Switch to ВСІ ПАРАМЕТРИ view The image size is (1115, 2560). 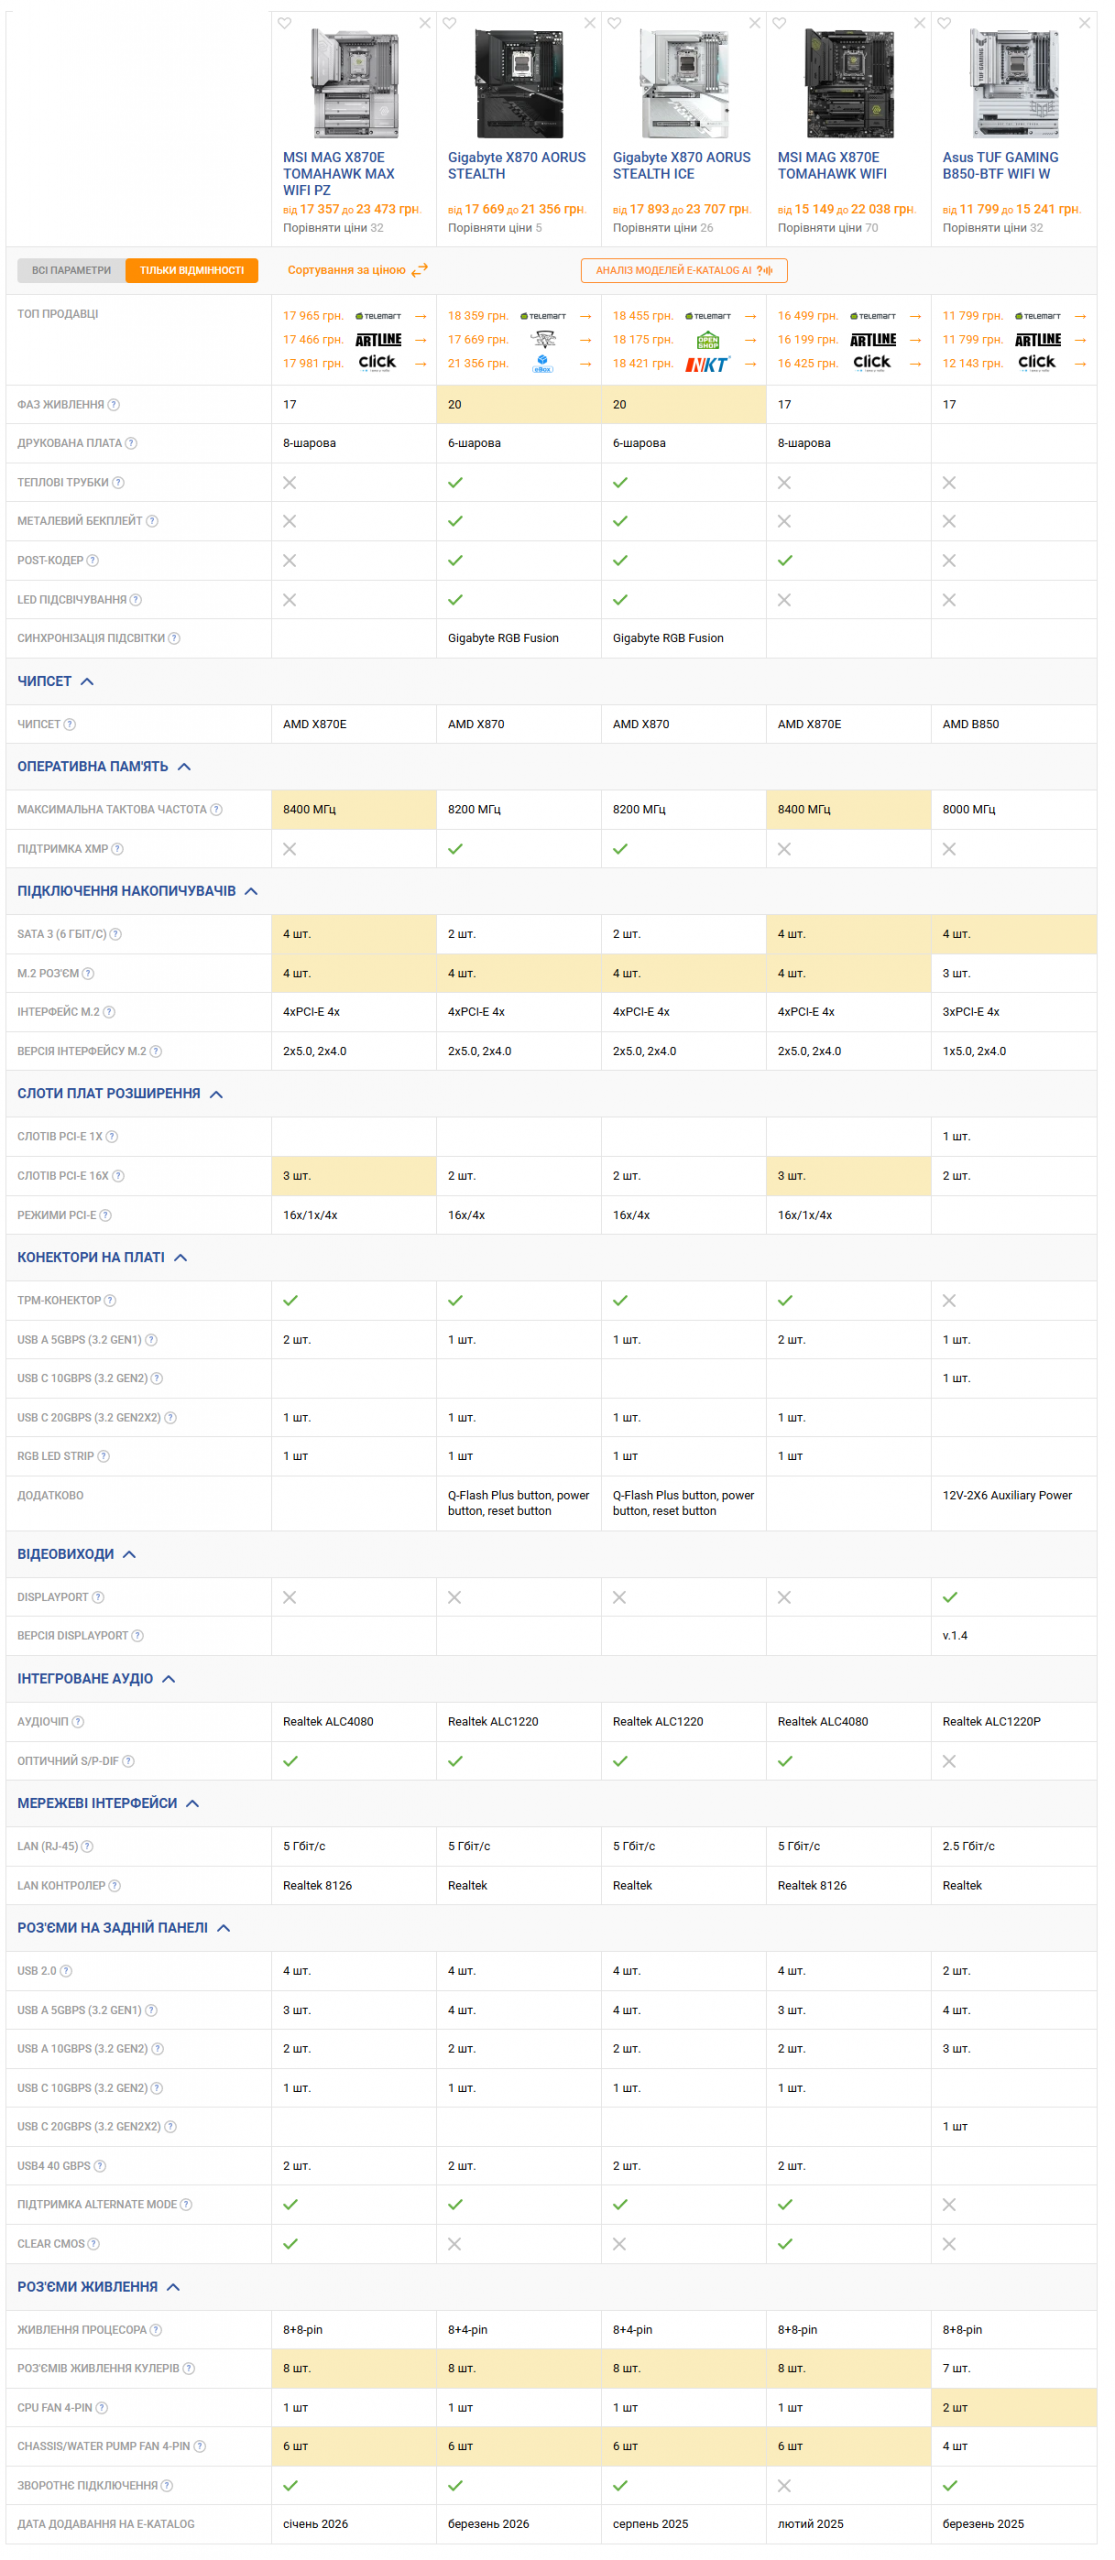pyautogui.click(x=72, y=272)
